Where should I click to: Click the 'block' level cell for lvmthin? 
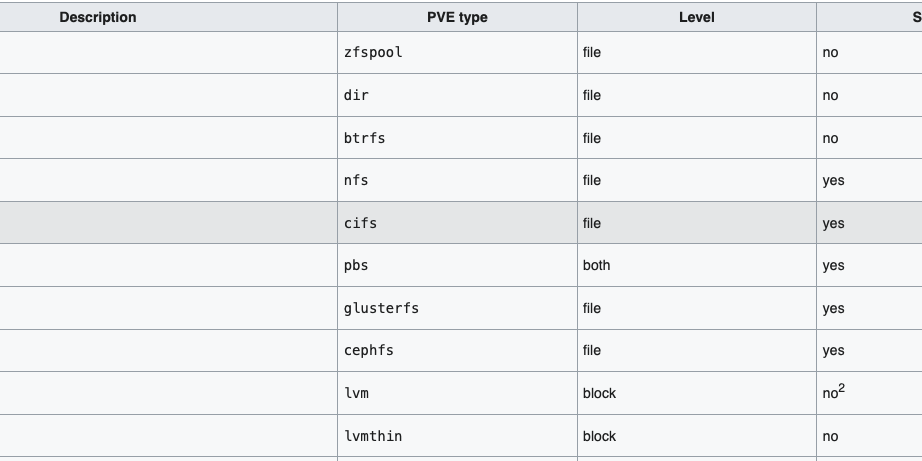pyautogui.click(x=599, y=436)
